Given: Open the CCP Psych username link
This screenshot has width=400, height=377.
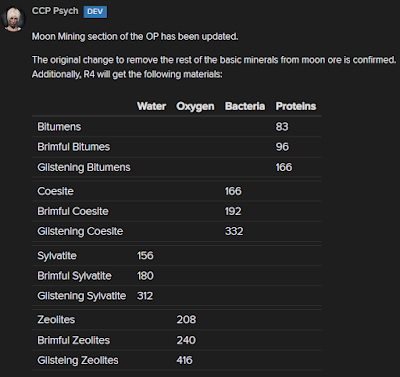Looking at the screenshot, I should [x=55, y=11].
